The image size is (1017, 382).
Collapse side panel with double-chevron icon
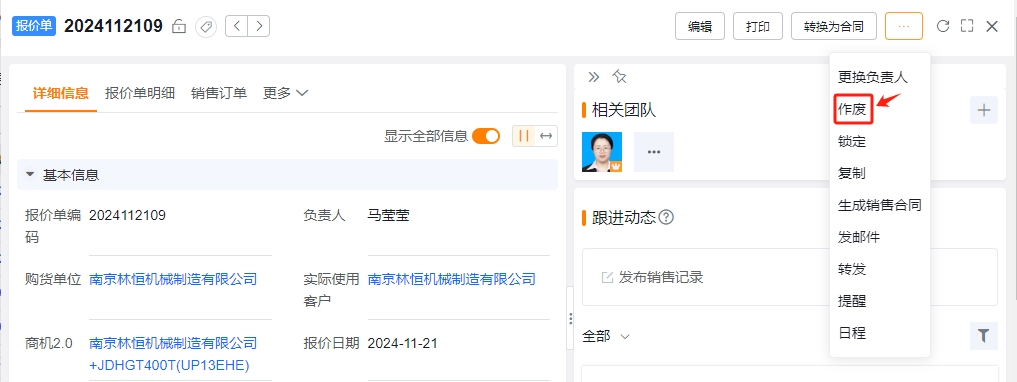tap(593, 77)
